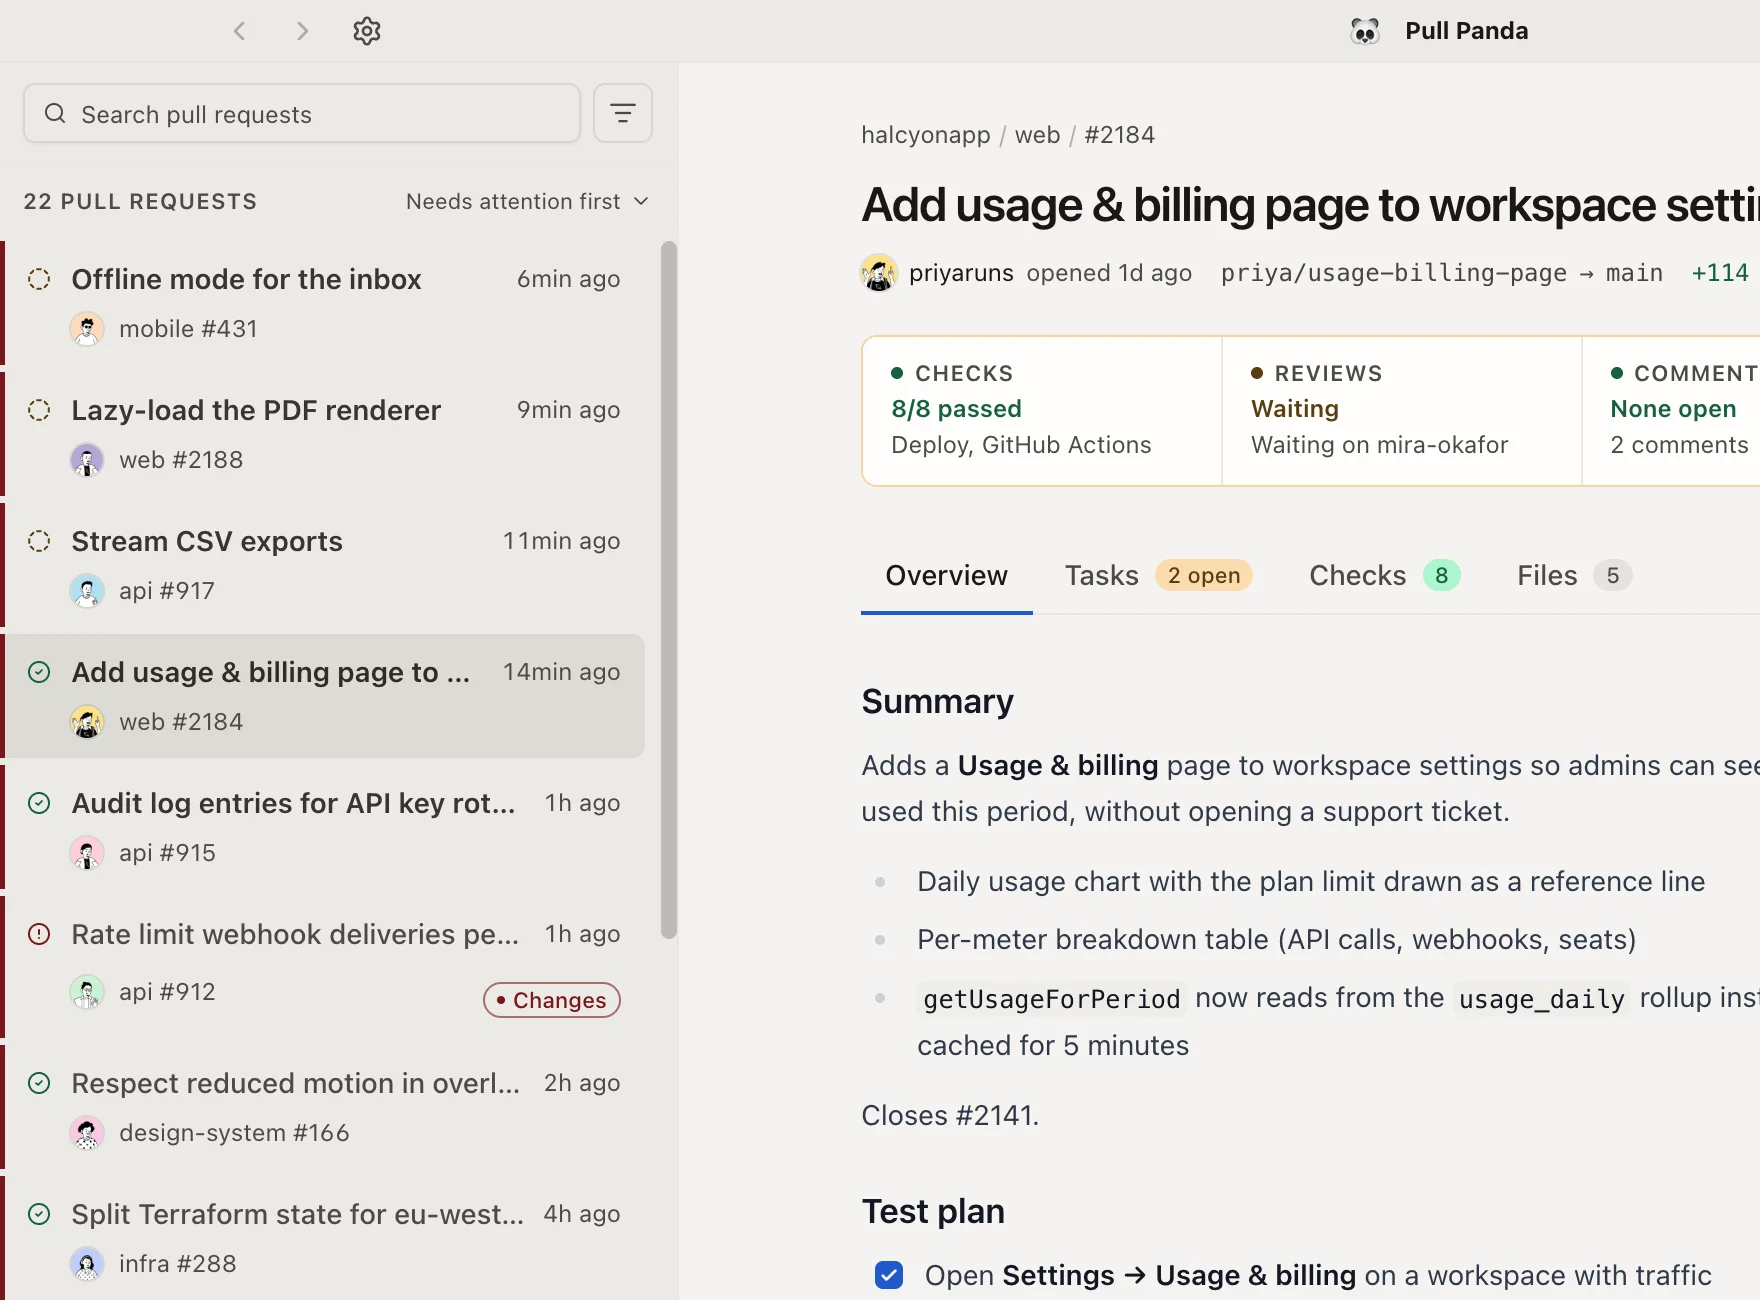The width and height of the screenshot is (1760, 1300).
Task: Click the pull request list scrollbar
Action: pos(669,590)
